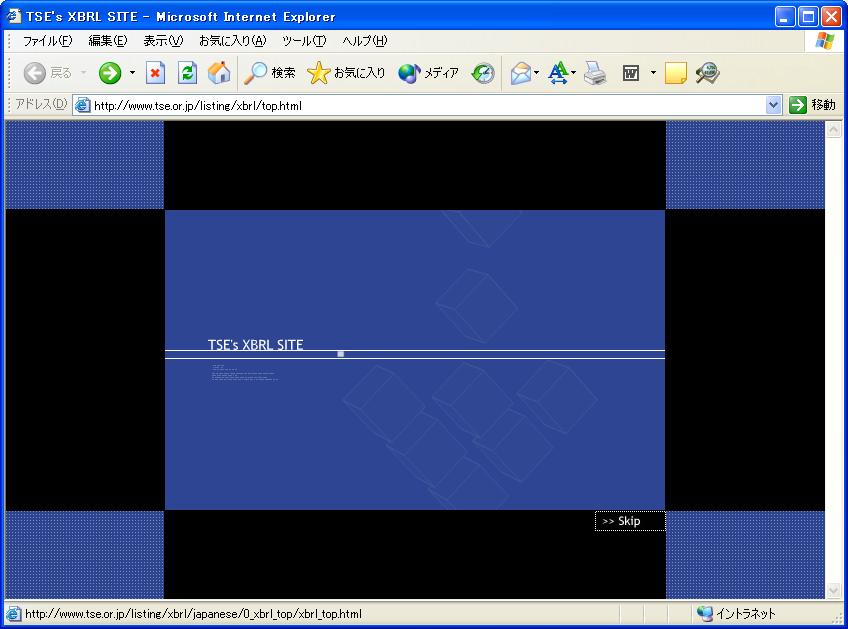Go to the Home page

[x=218, y=73]
